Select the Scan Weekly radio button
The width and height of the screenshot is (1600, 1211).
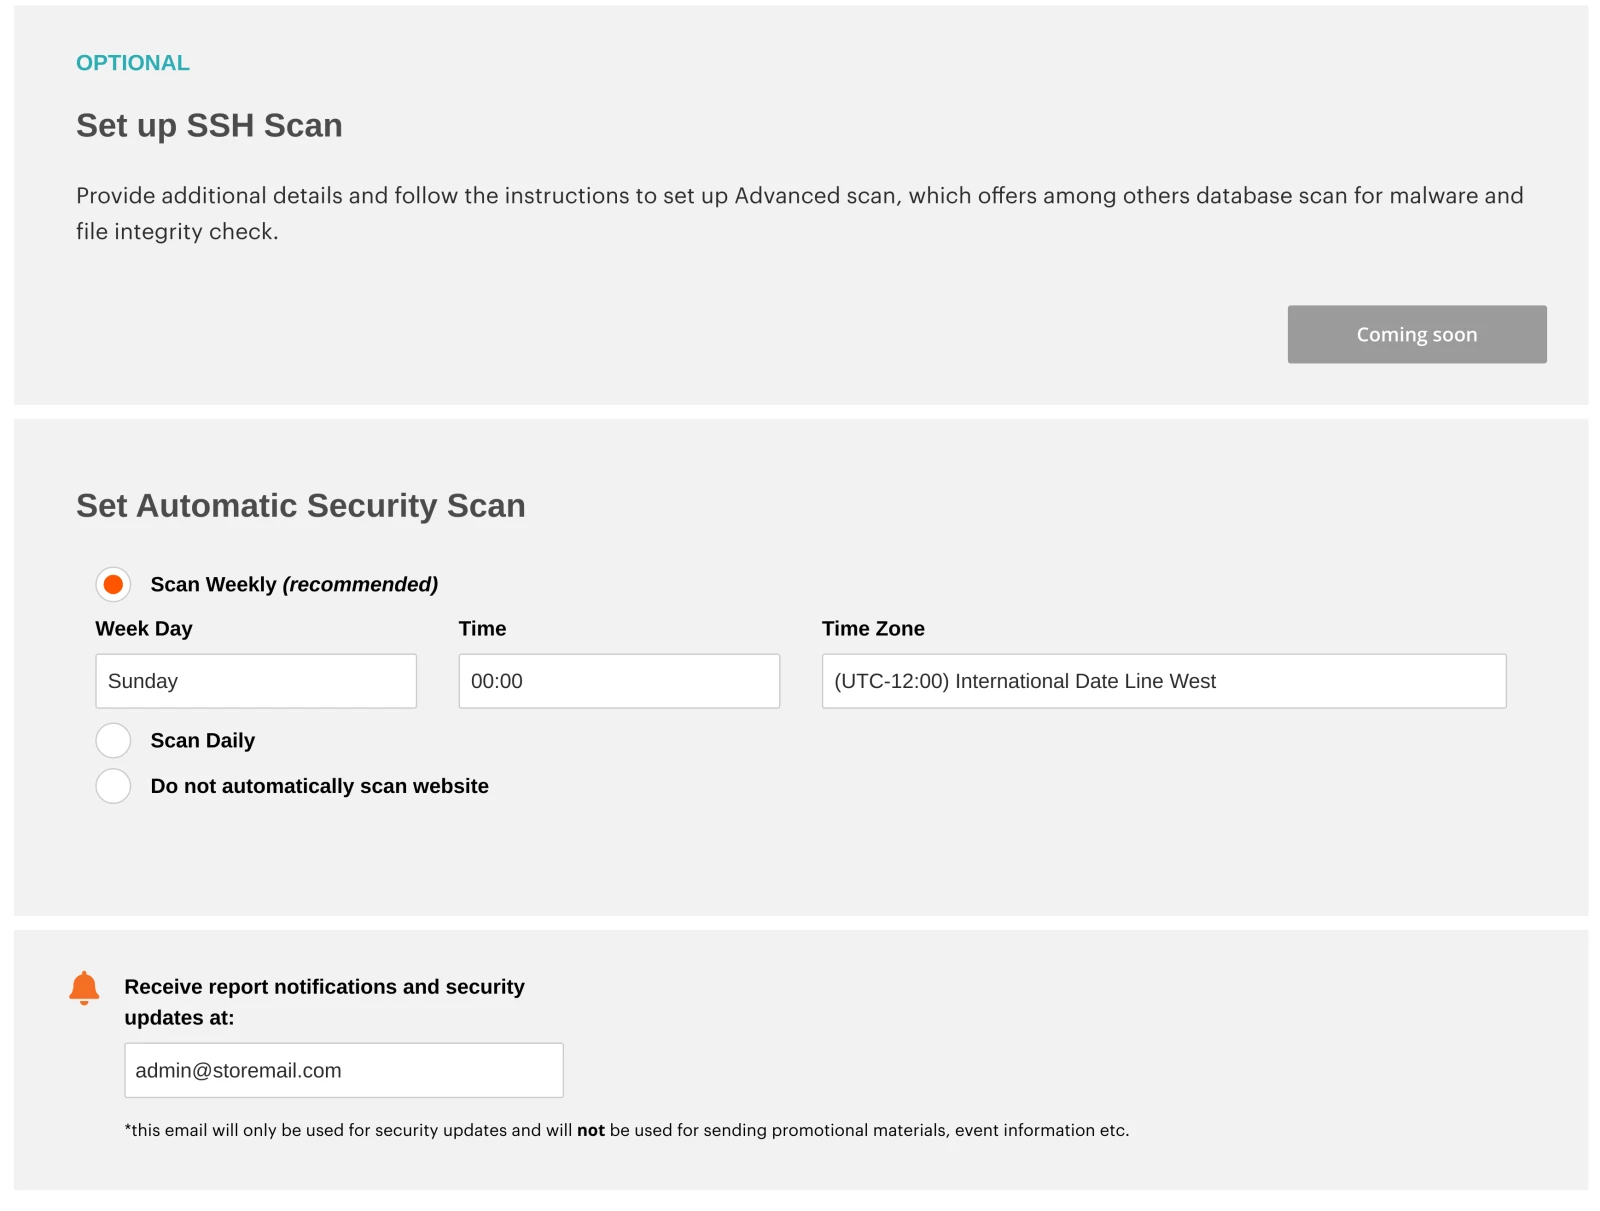(x=113, y=584)
